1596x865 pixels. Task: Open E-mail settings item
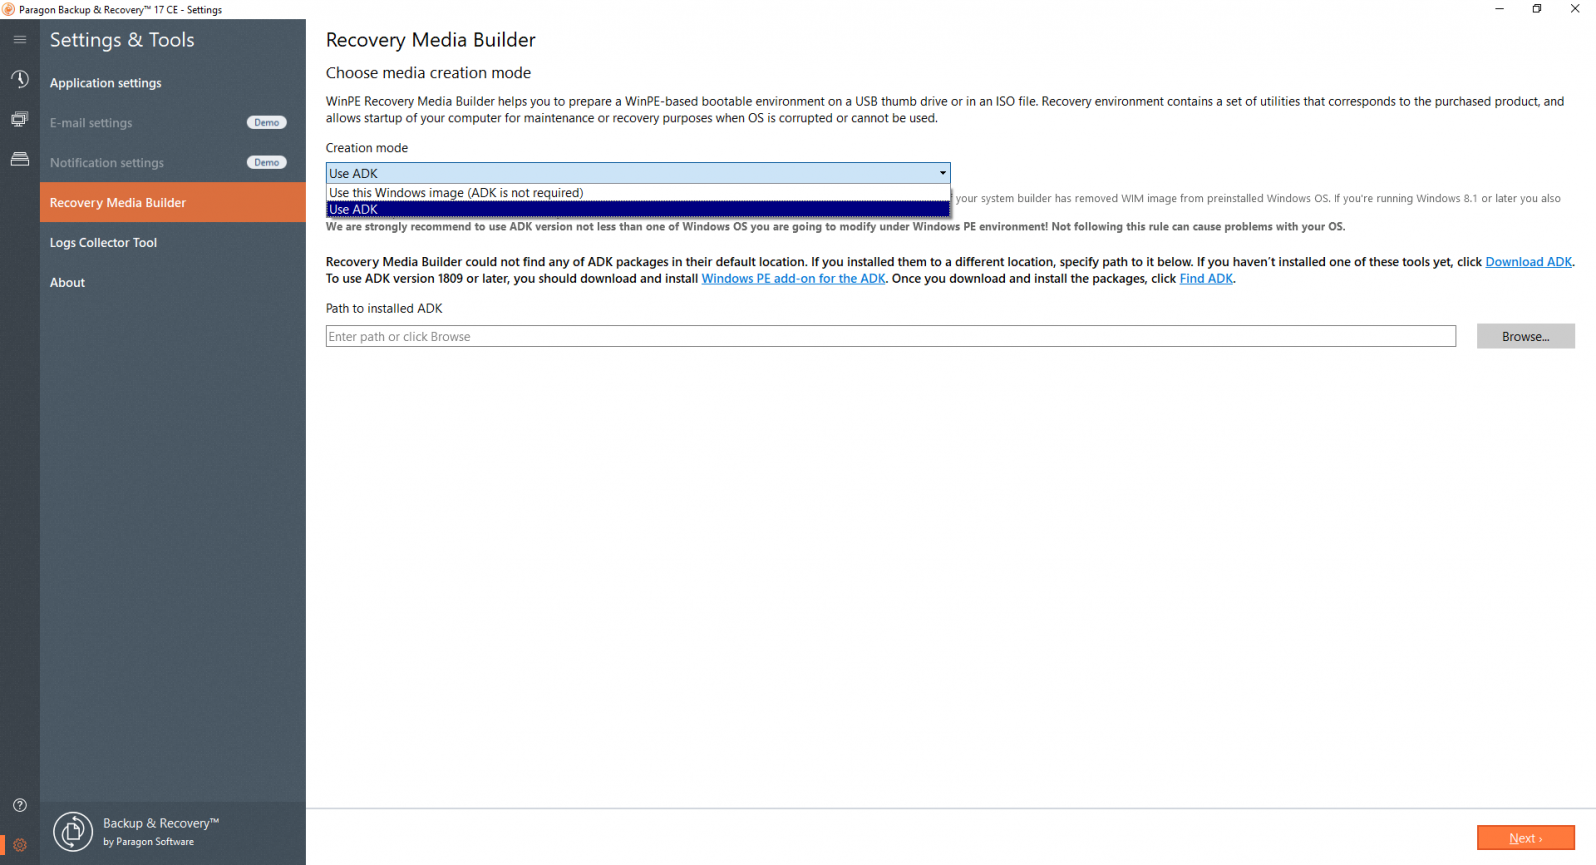click(173, 123)
